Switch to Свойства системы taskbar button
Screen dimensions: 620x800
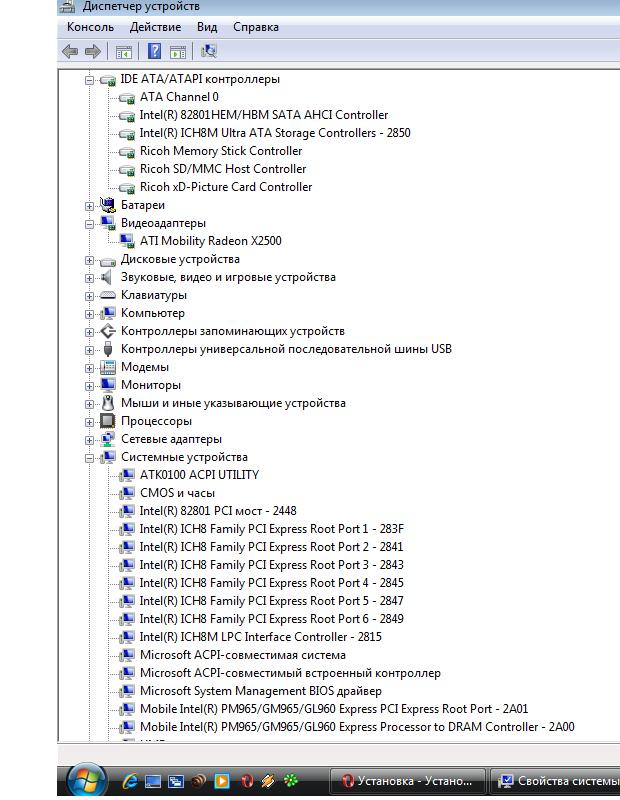pyautogui.click(x=556, y=781)
